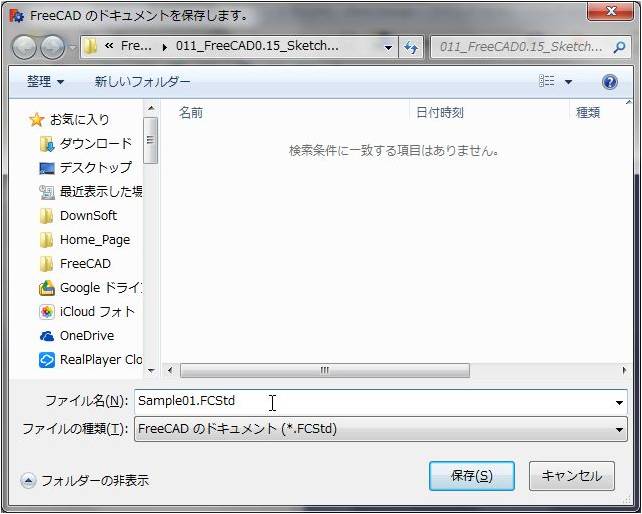The width and height of the screenshot is (642, 514).
Task: Open Google ドライブ entry in sidebar
Action: [x=101, y=288]
